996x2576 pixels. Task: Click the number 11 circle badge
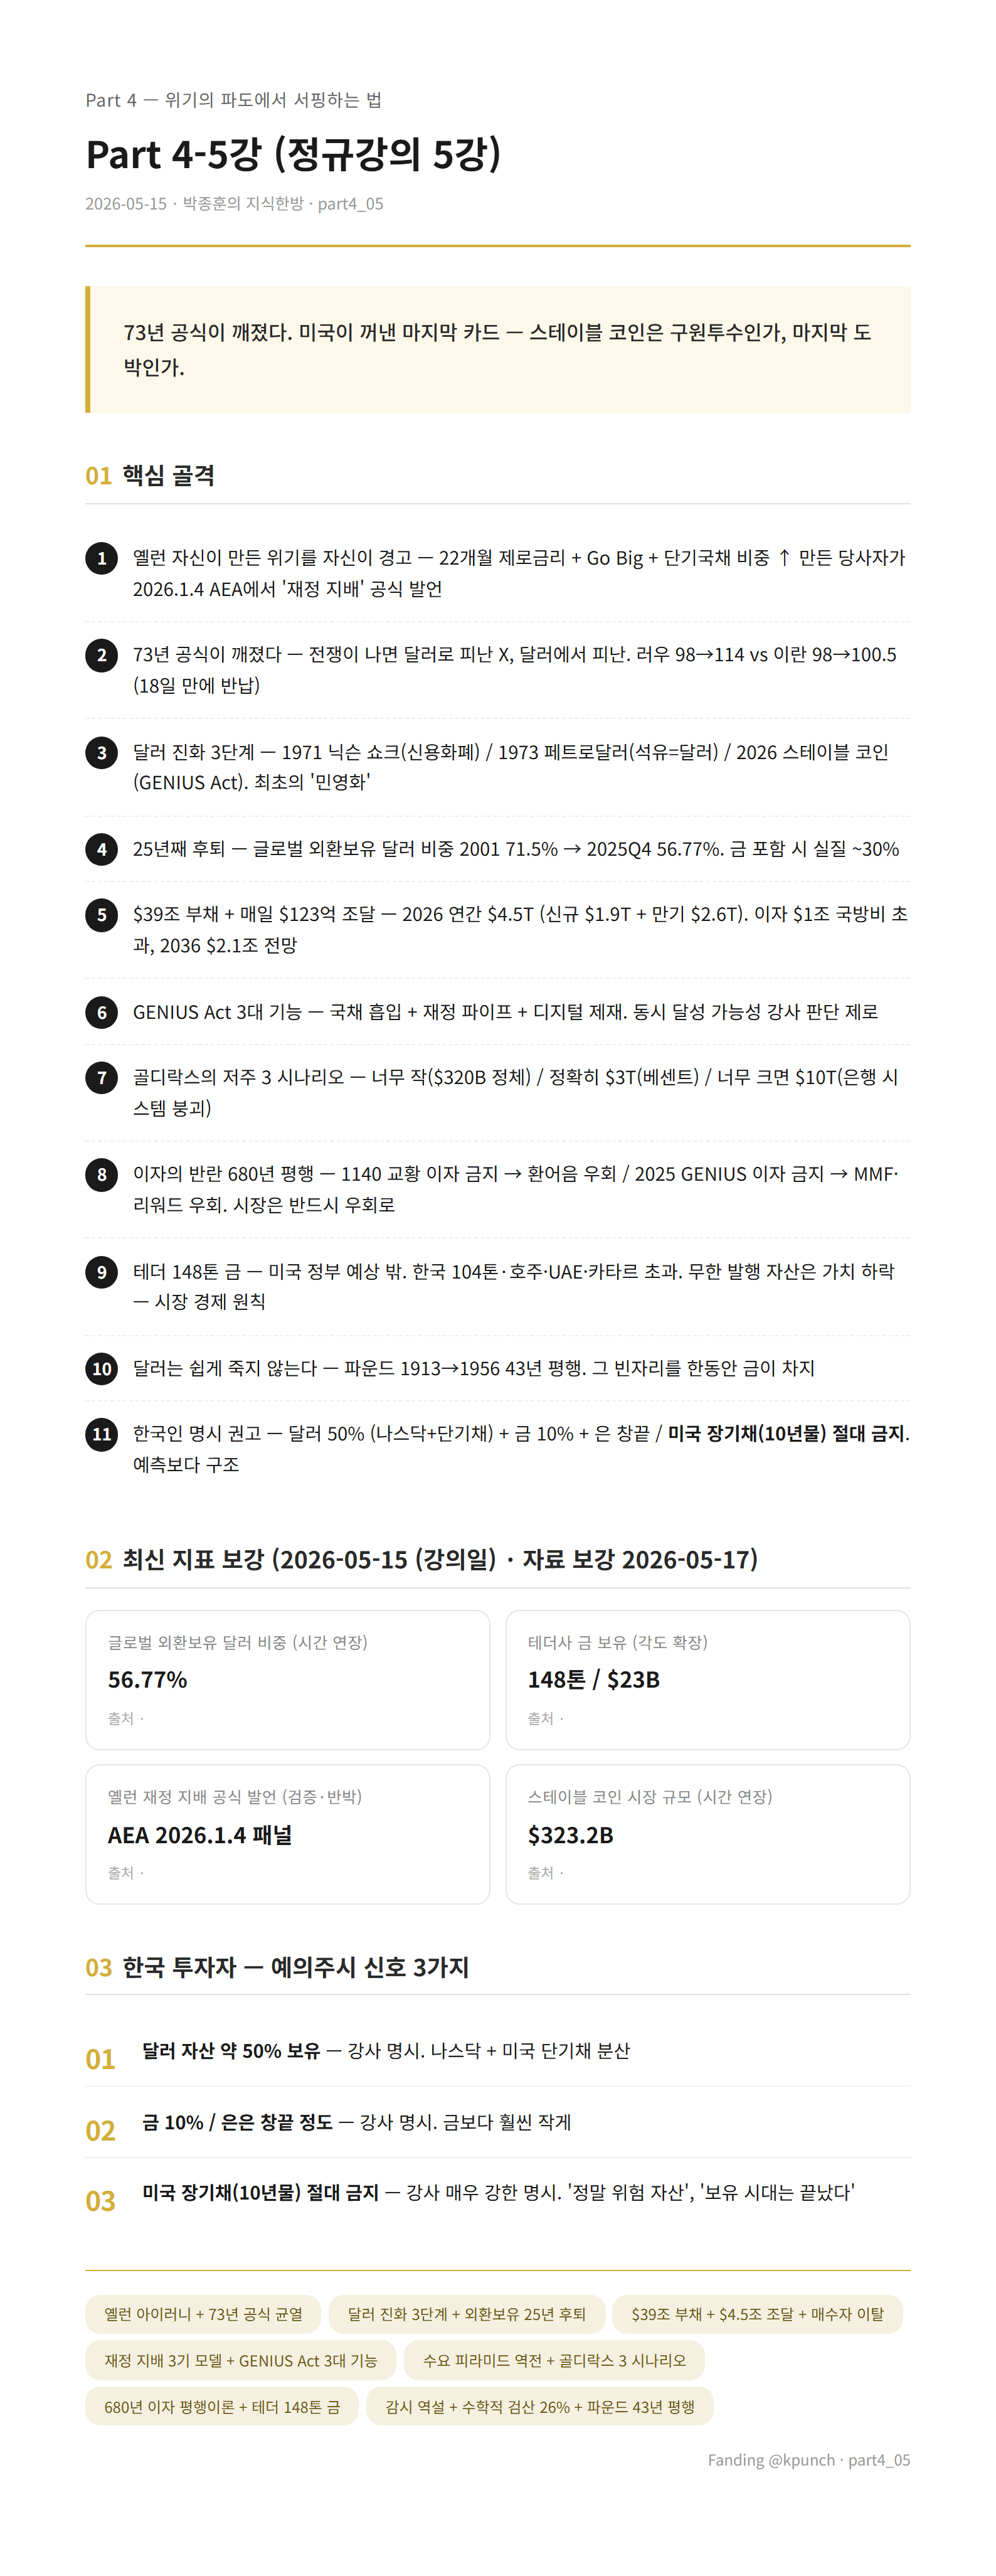coord(101,1434)
